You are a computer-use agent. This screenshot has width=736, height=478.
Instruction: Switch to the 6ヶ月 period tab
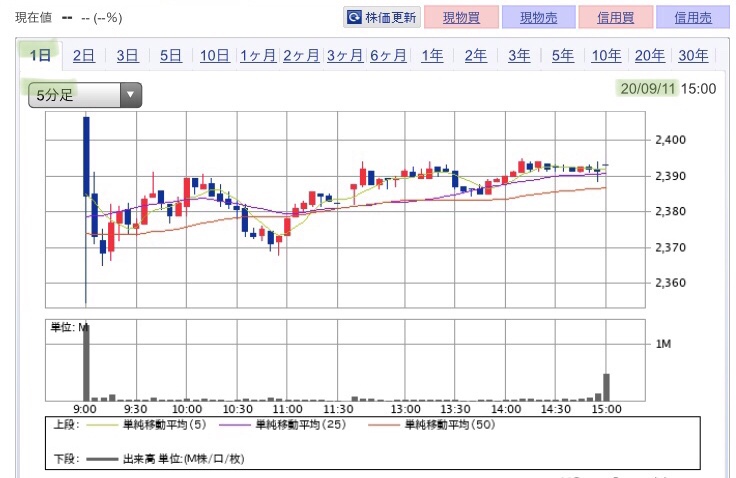tap(388, 55)
